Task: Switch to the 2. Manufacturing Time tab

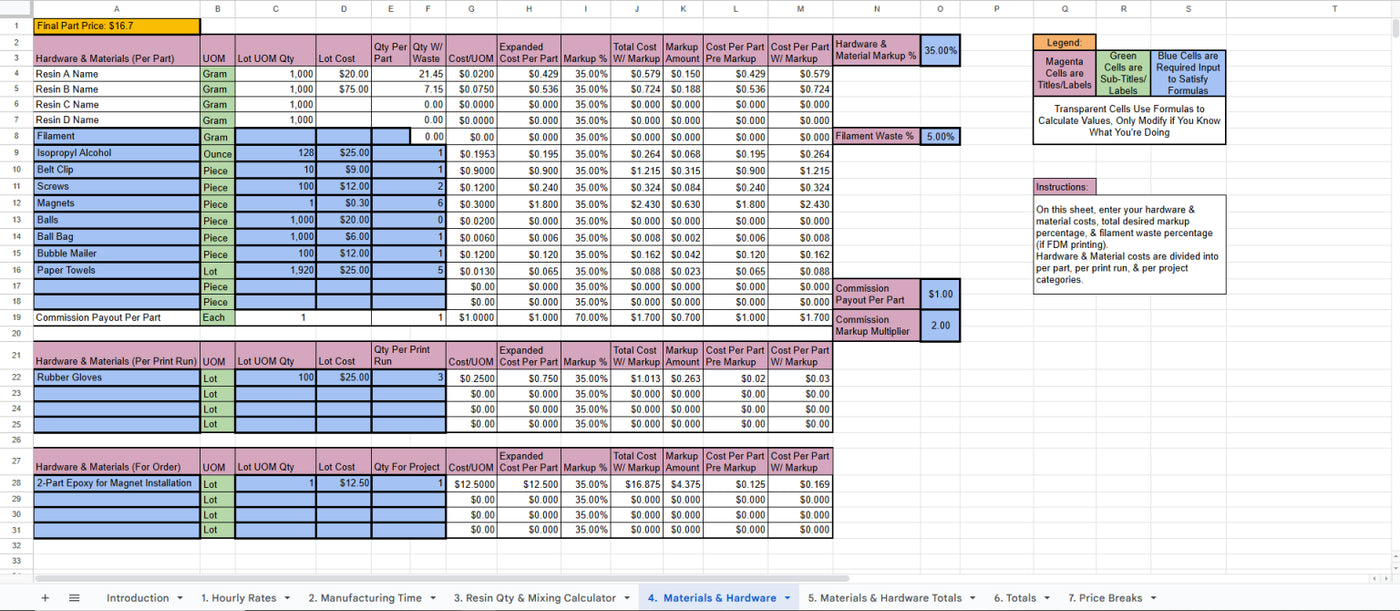Action: [364, 598]
